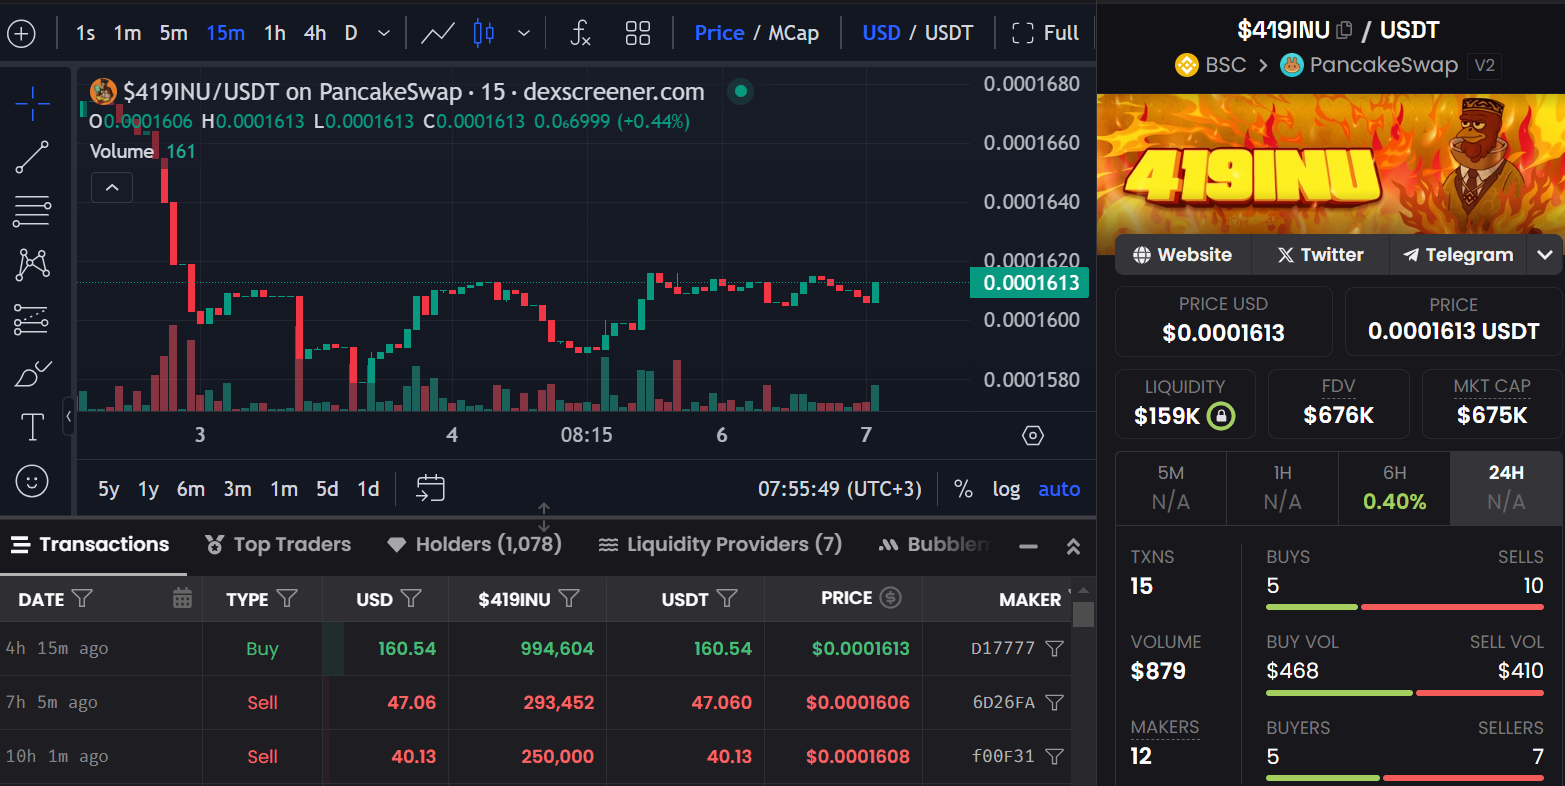Set chart range to 1d
1565x786 pixels.
(369, 489)
